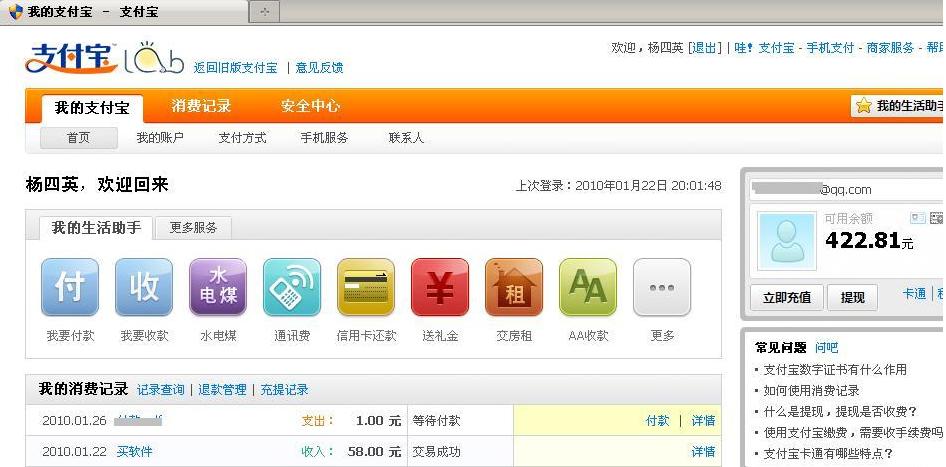Select 首页 in the sub navigation
Image resolution: width=946 pixels, height=467 pixels.
pos(78,138)
